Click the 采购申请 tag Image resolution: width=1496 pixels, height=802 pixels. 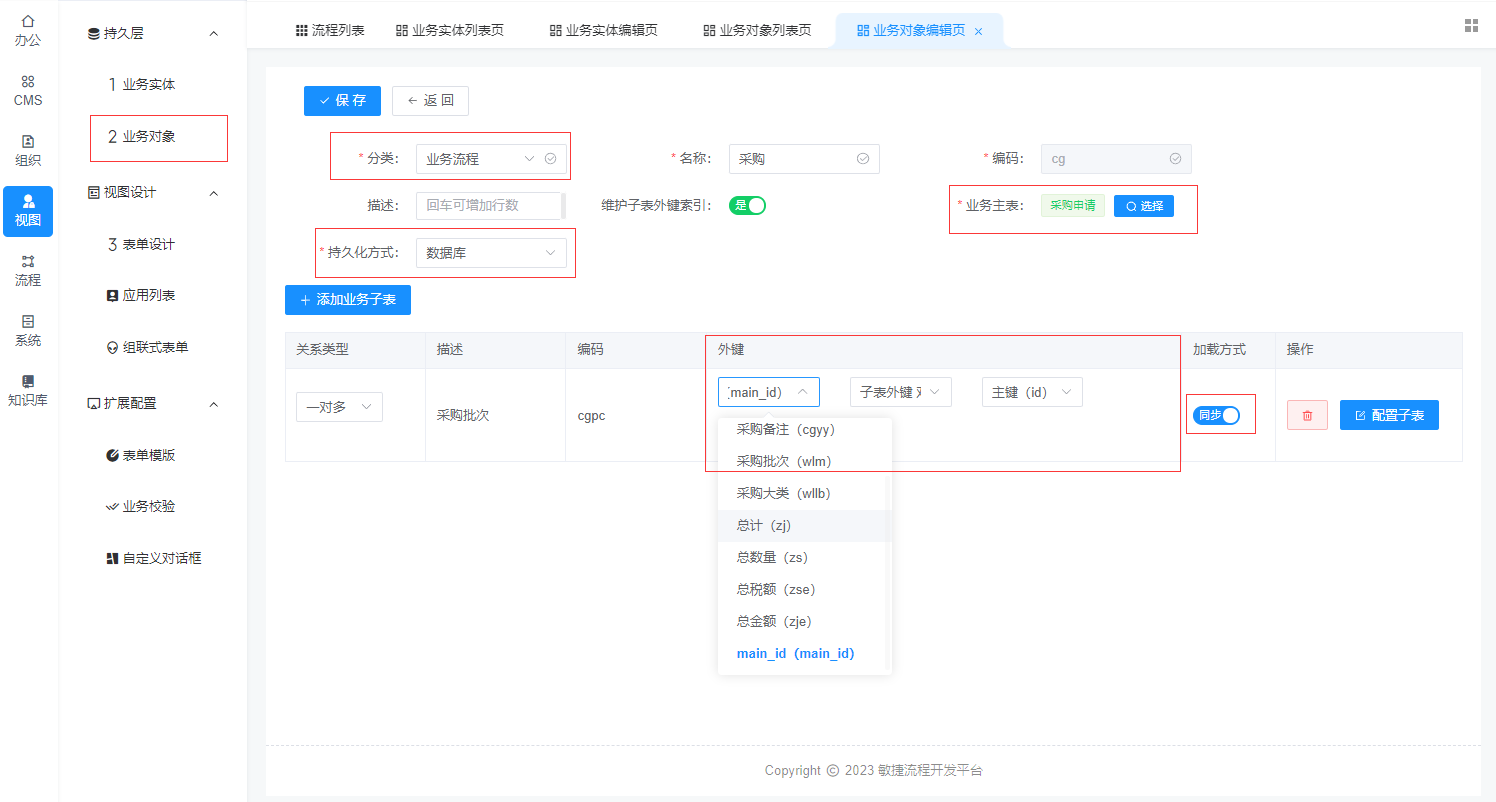click(x=1073, y=205)
